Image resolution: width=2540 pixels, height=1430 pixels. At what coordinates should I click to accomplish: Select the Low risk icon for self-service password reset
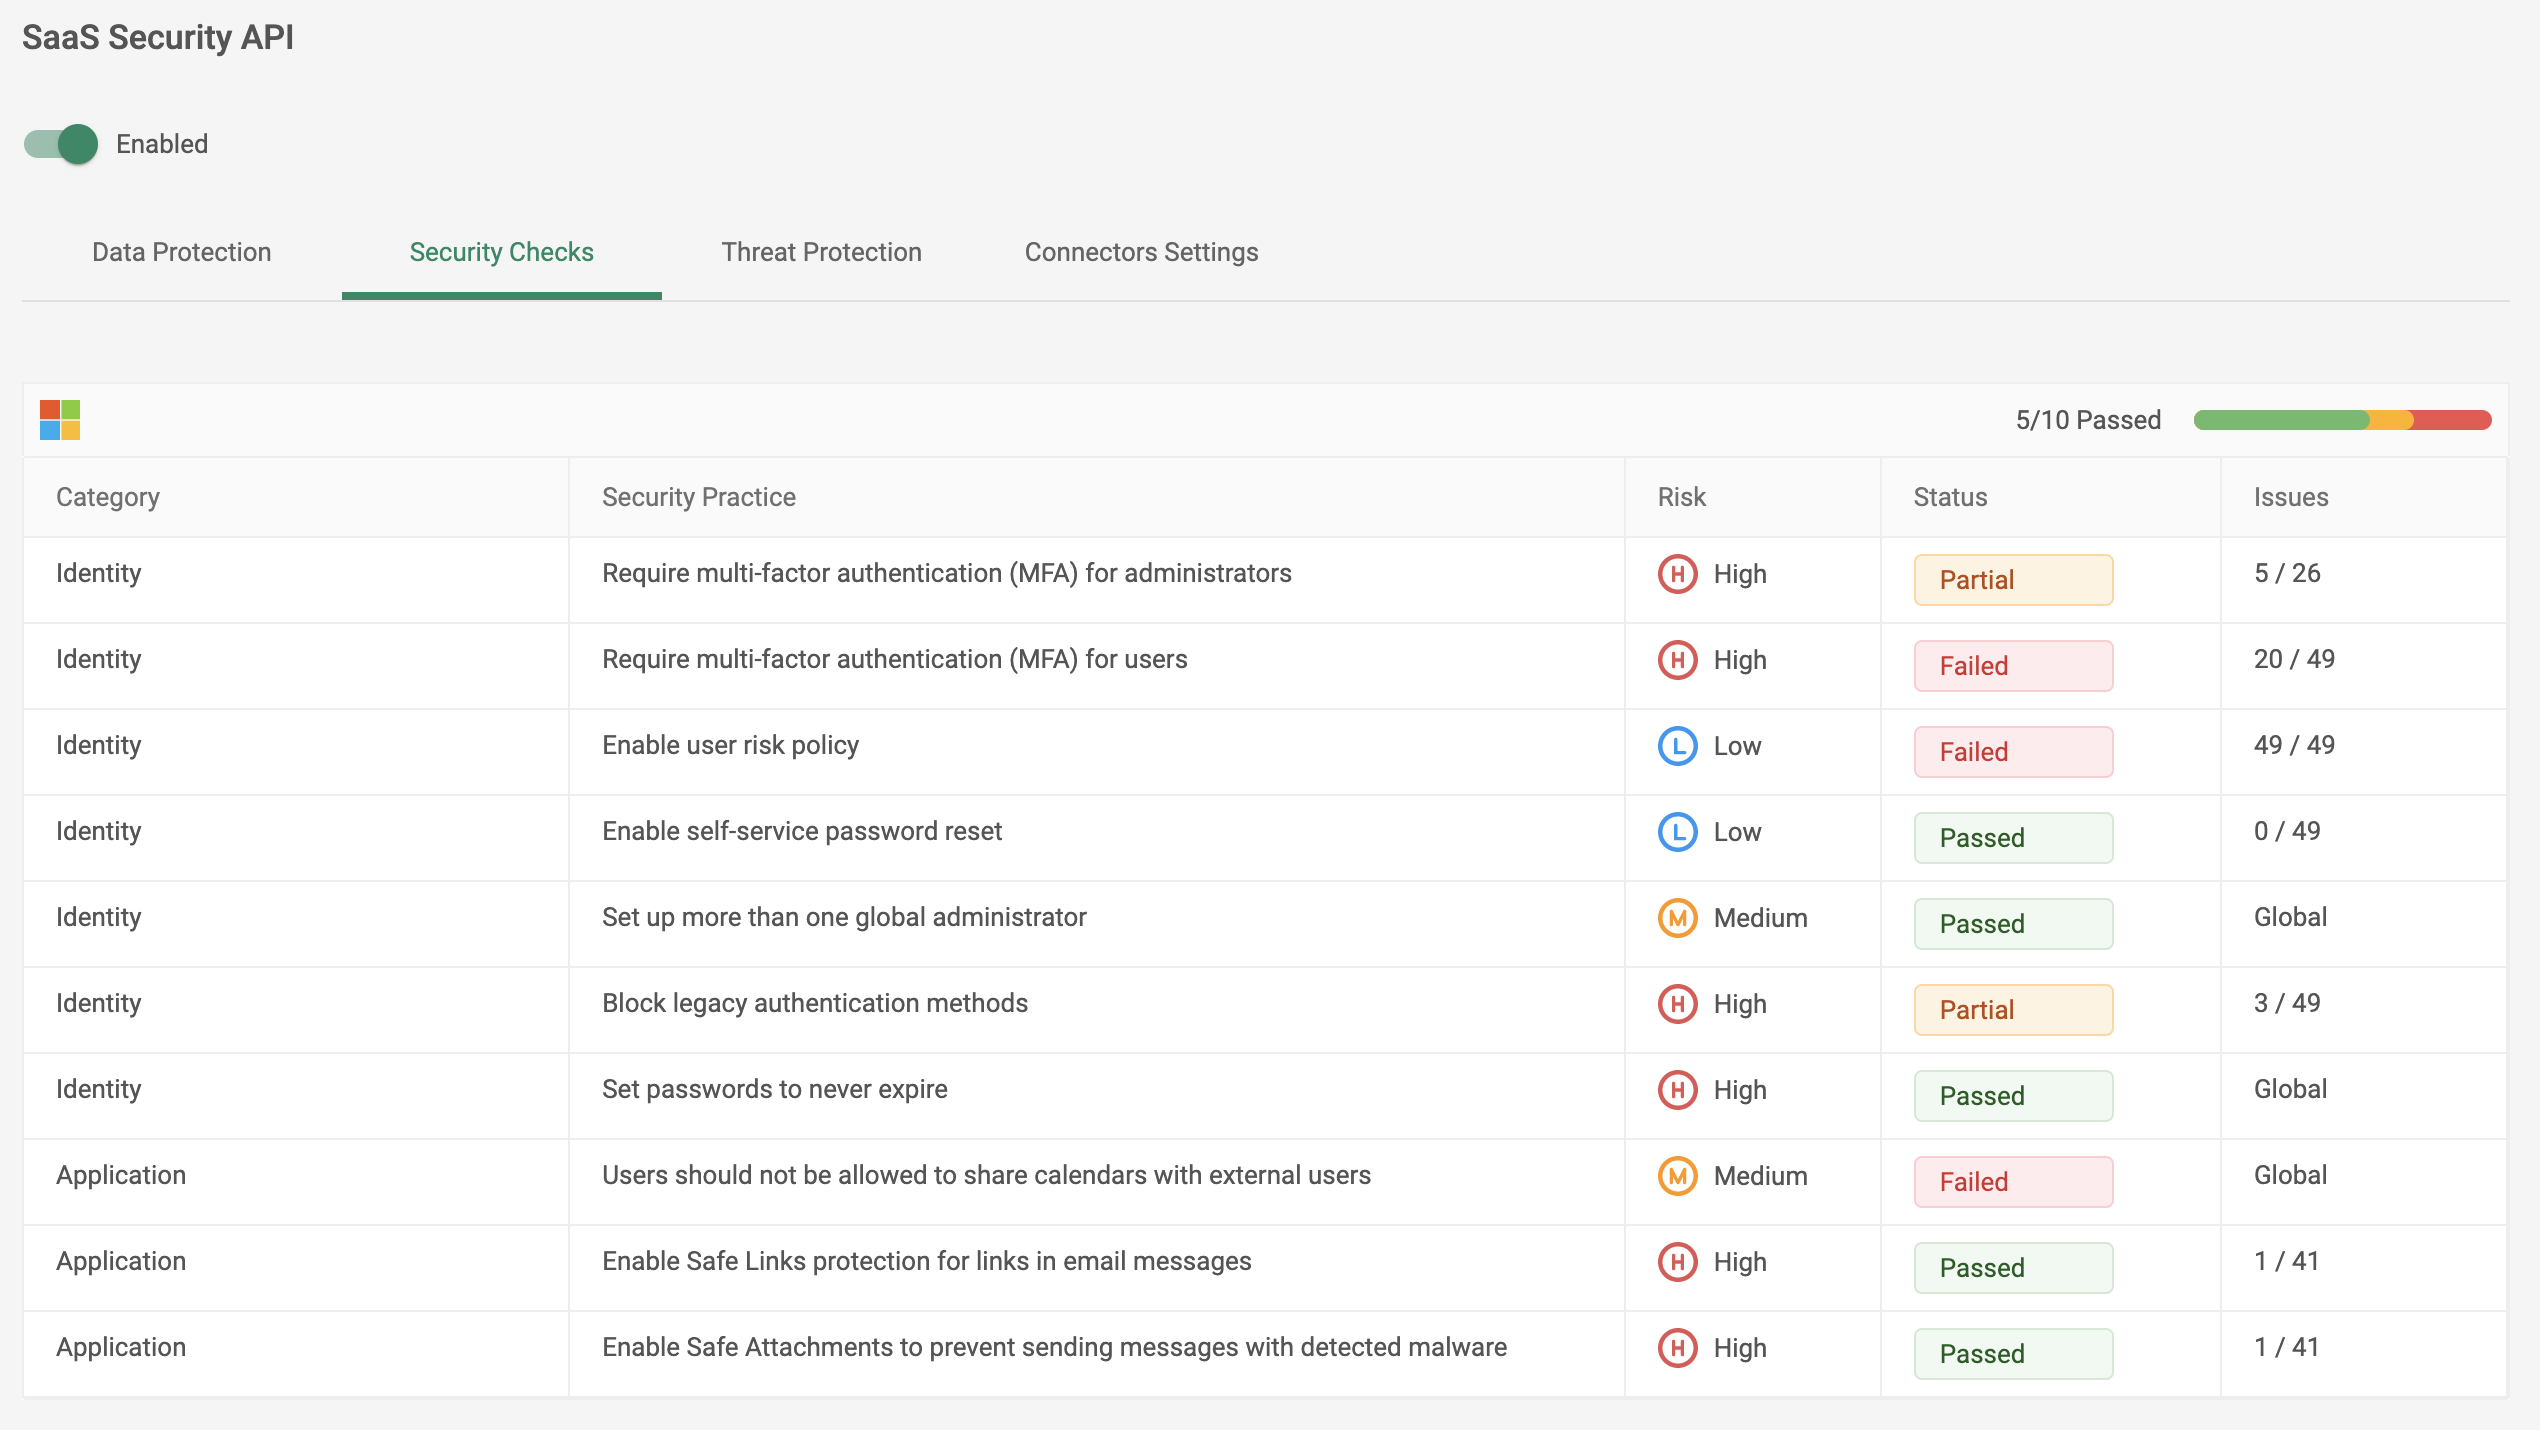pyautogui.click(x=1679, y=831)
